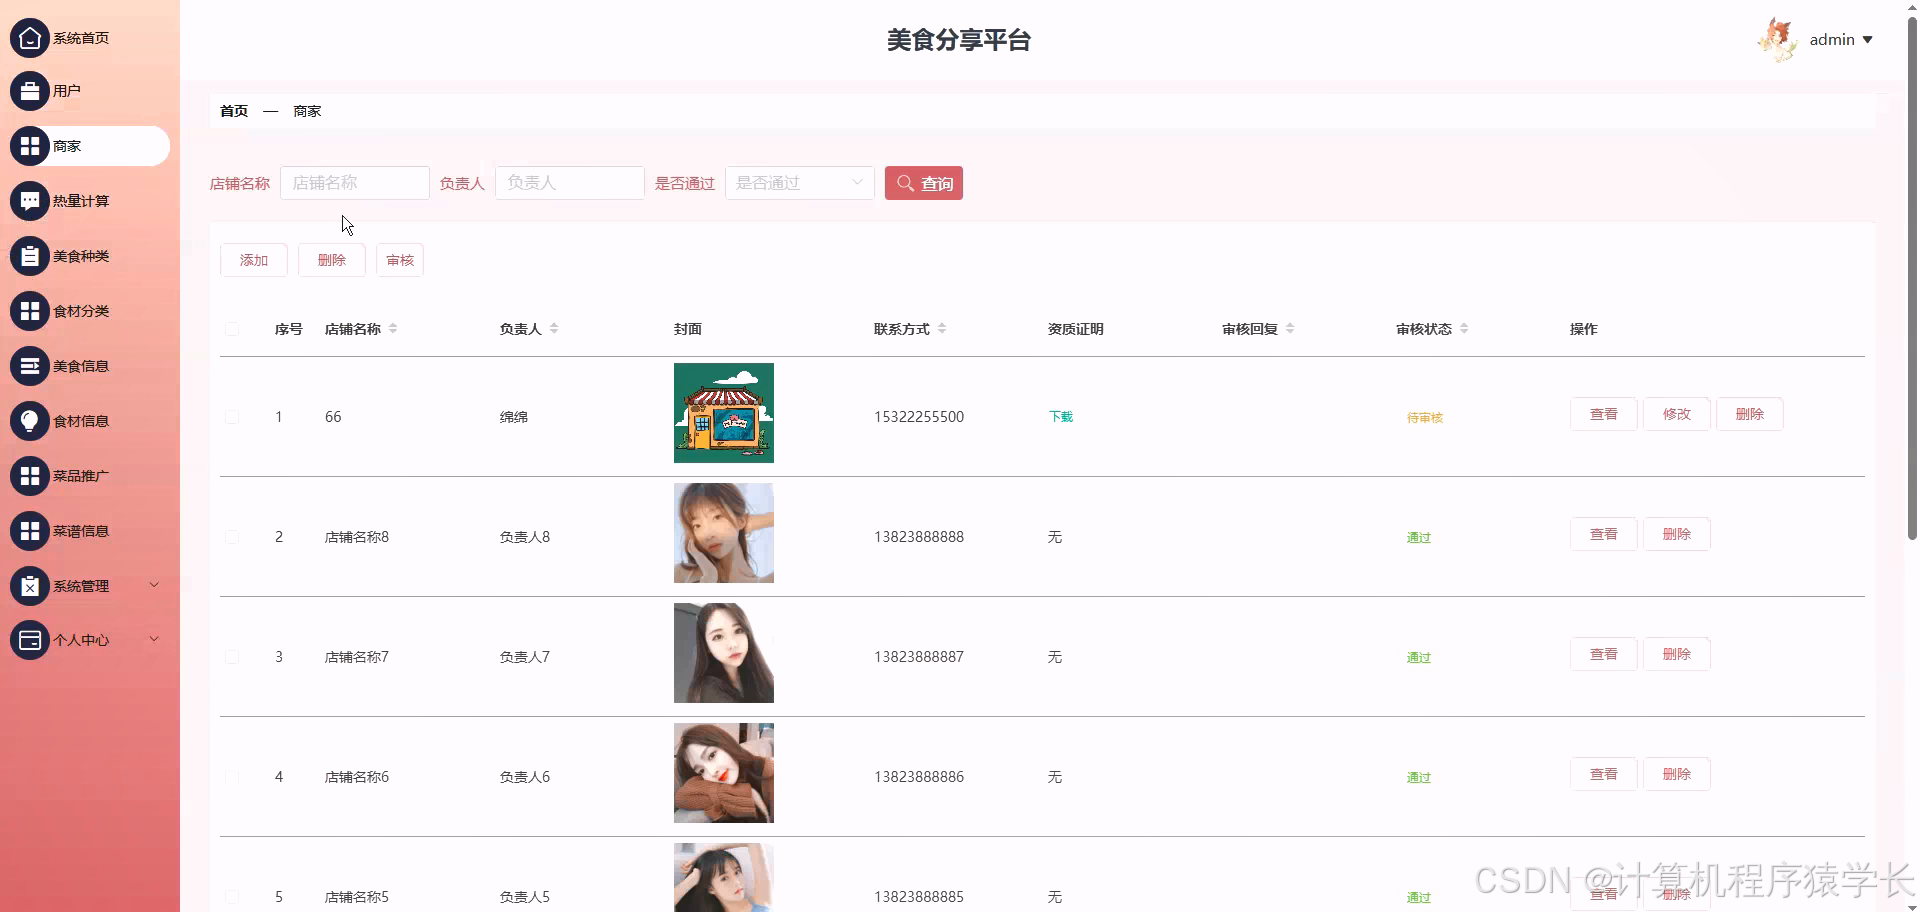Open cover image of 店铺名称7
This screenshot has width=1920, height=912.
pyautogui.click(x=724, y=653)
